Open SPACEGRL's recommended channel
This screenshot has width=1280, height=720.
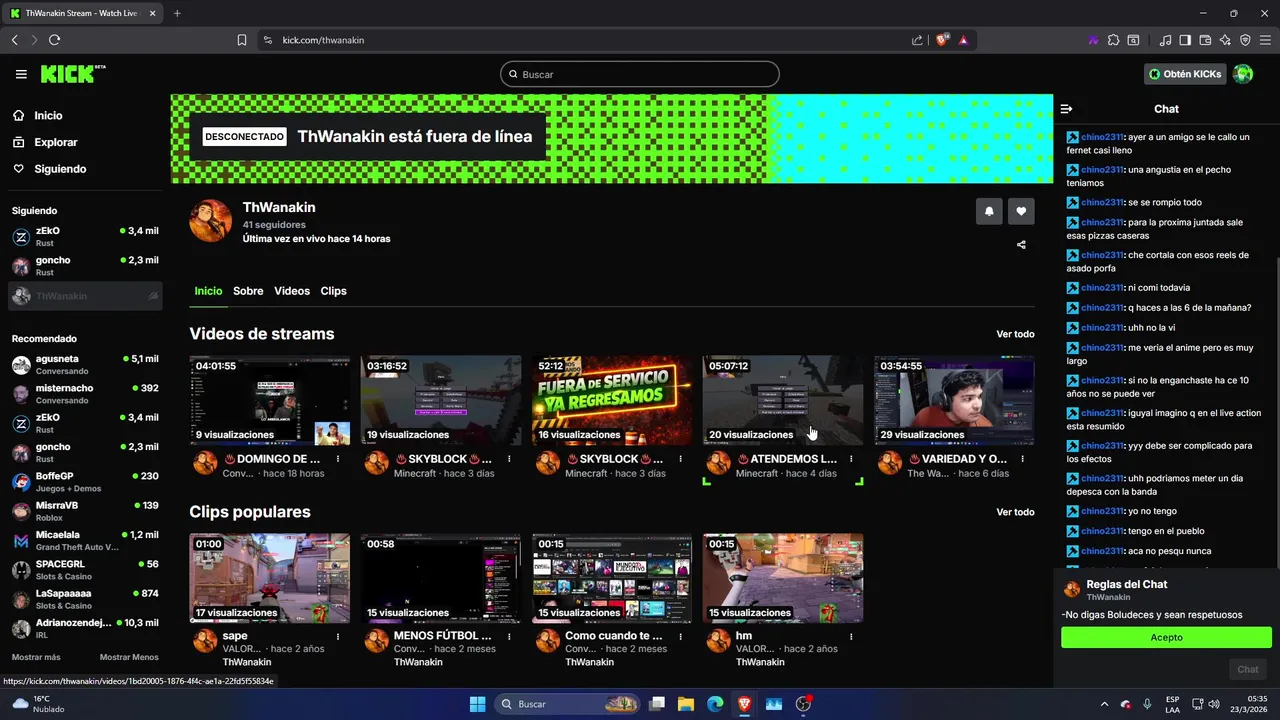(85, 570)
